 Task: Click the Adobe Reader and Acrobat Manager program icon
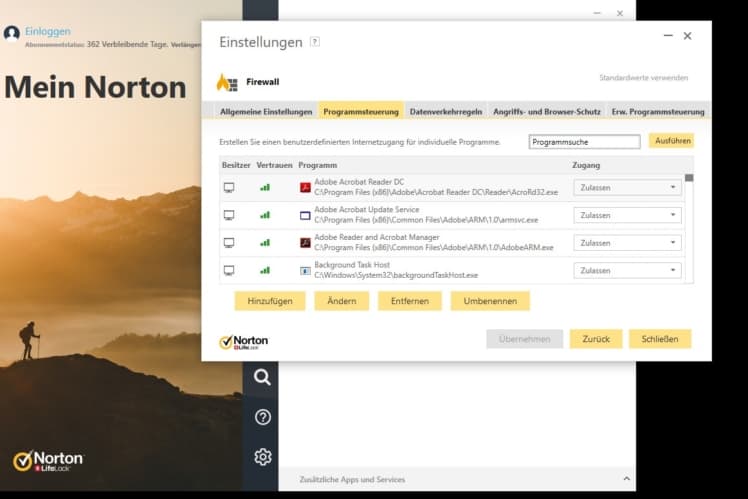point(305,243)
